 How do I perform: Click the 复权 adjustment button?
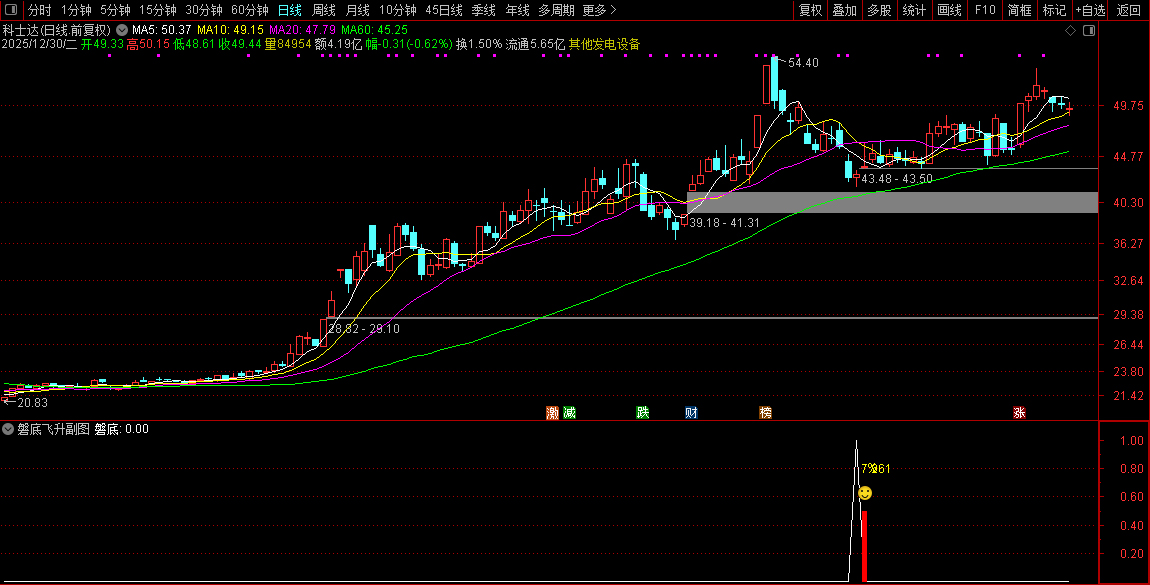[x=810, y=10]
